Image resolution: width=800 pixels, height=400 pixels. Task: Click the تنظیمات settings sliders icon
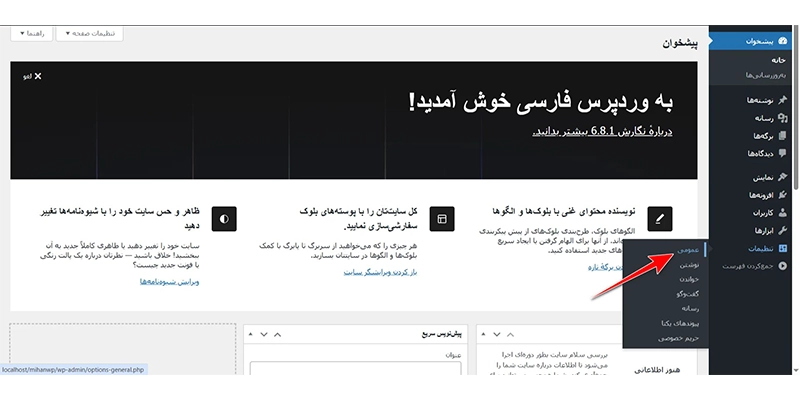[x=783, y=248]
